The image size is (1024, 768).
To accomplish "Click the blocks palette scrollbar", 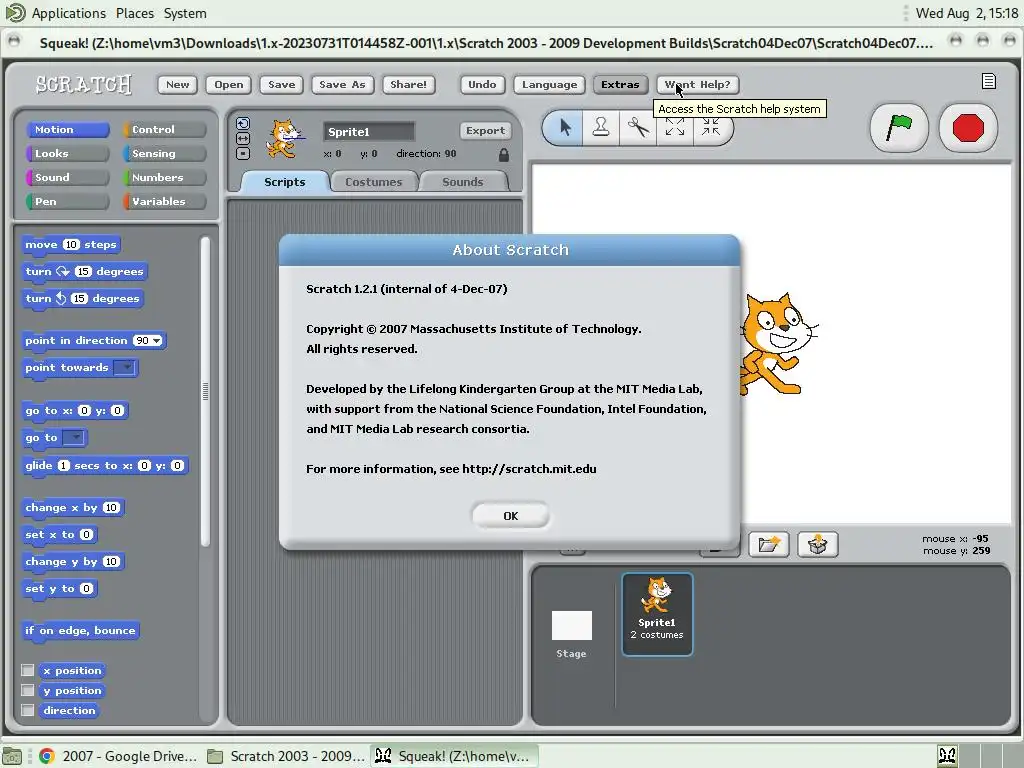I will click(x=205, y=391).
